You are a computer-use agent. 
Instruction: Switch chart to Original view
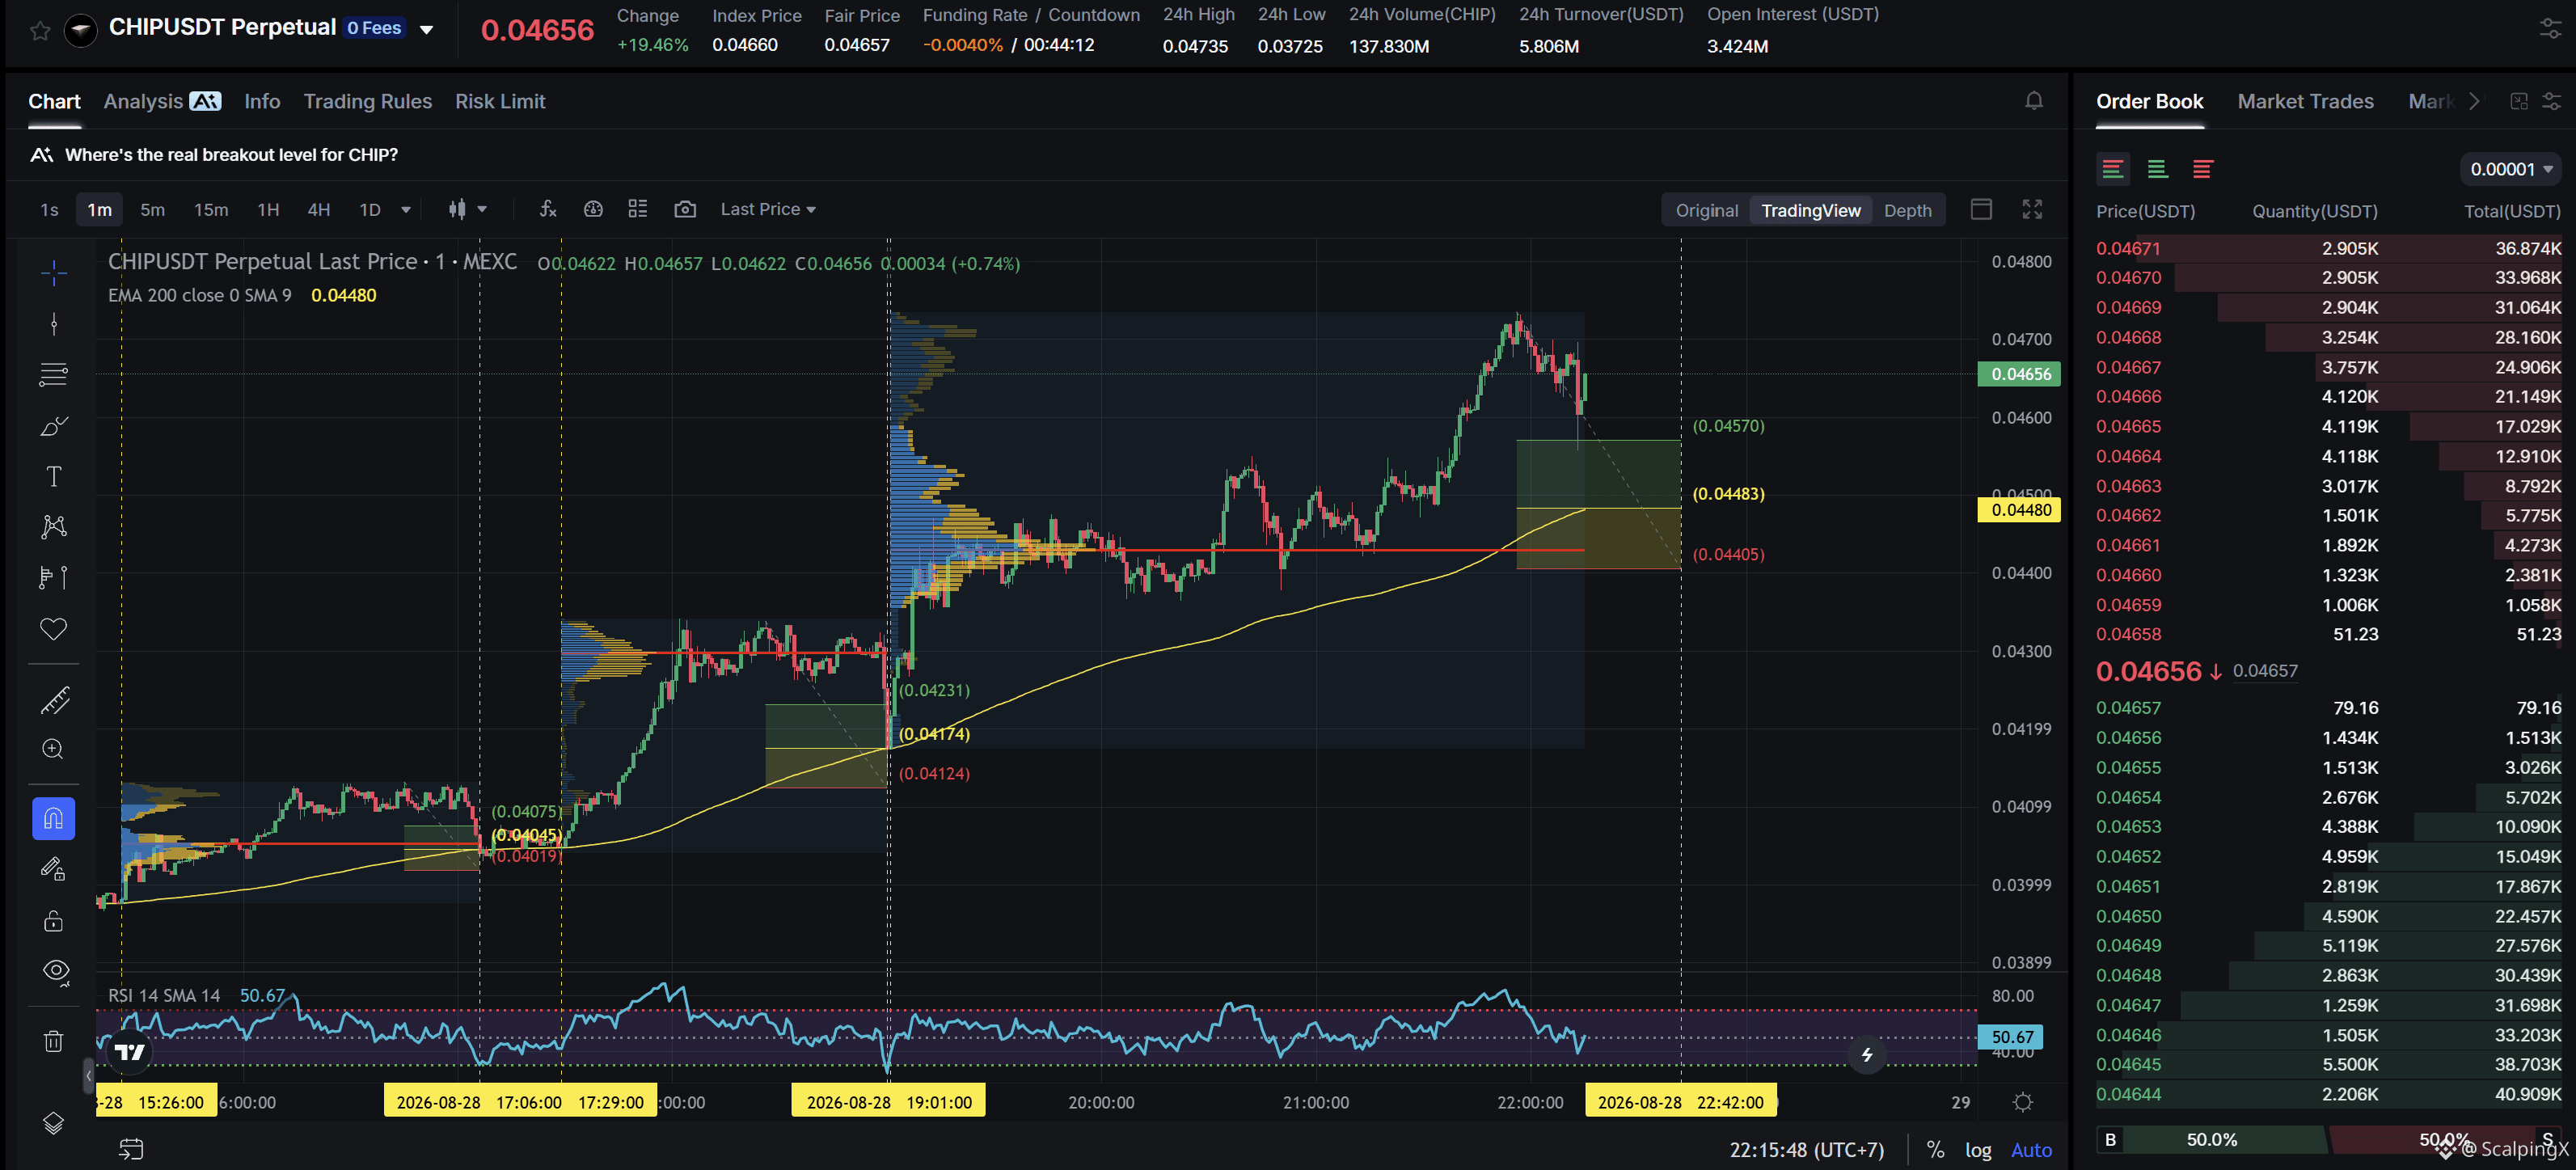tap(1706, 210)
